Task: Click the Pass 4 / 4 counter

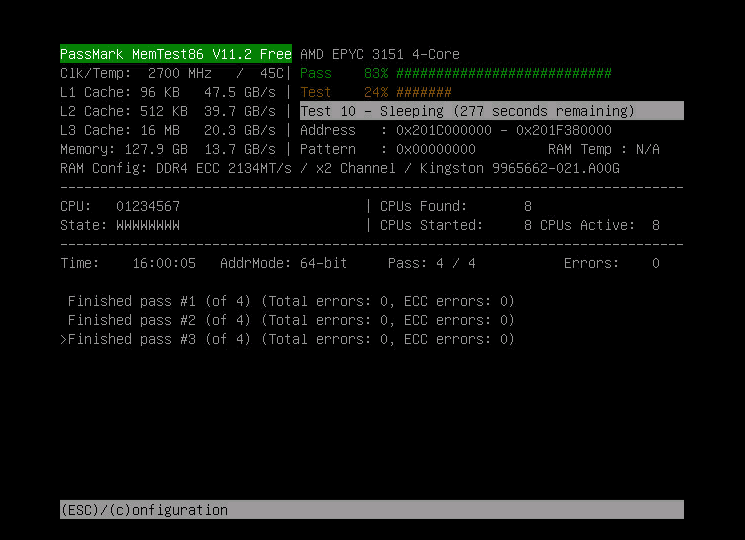Action: [431, 263]
